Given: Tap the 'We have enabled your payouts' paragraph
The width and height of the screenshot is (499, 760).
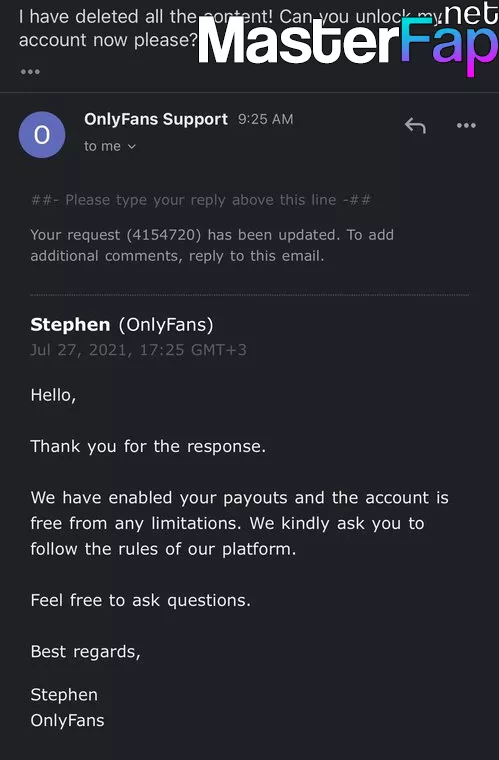Looking at the screenshot, I should coord(239,523).
